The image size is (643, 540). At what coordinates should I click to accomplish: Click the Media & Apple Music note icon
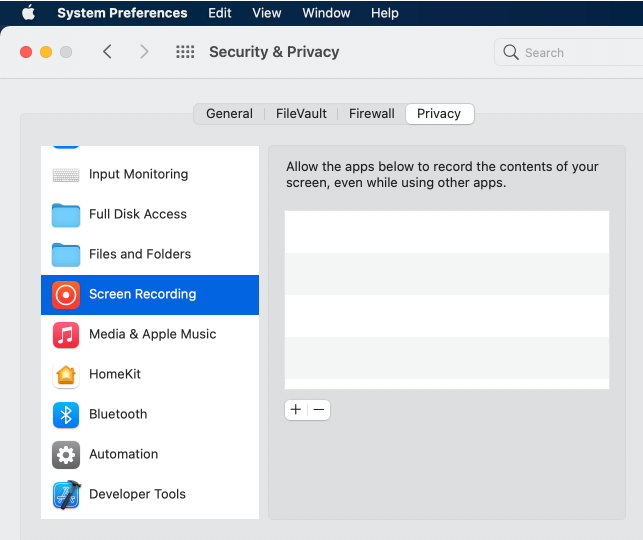66,335
